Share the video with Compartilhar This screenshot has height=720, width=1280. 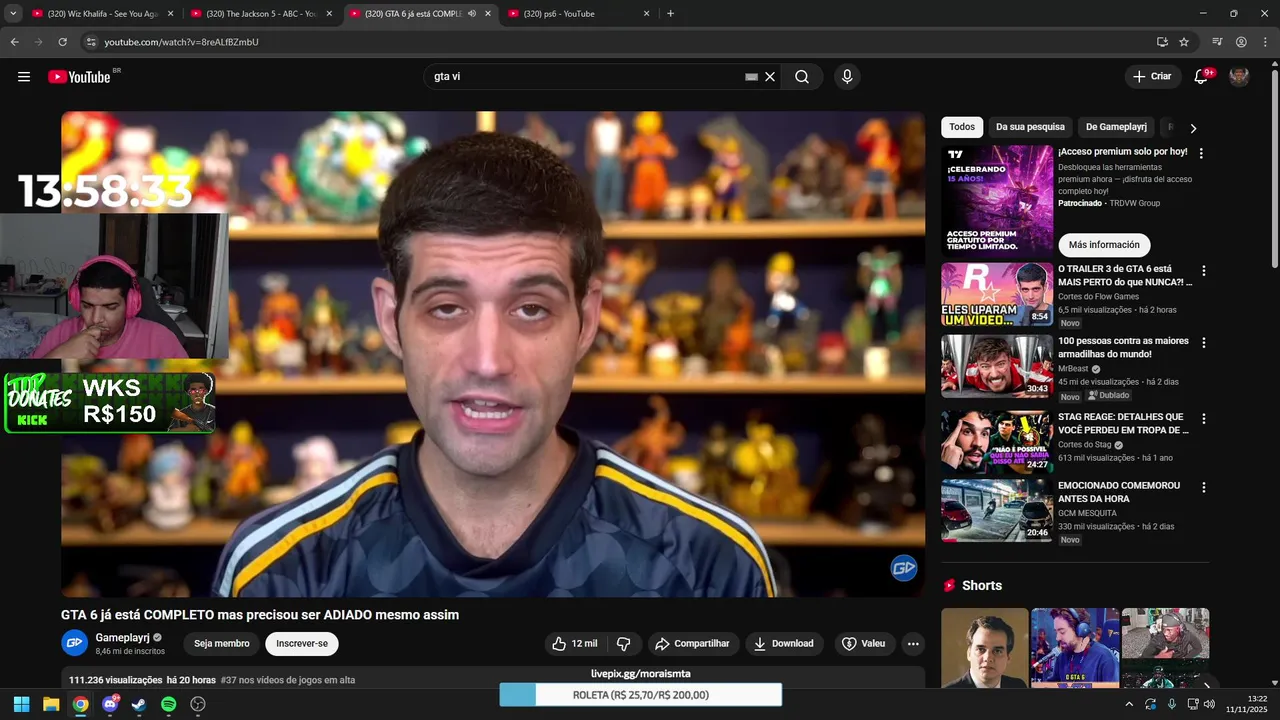pos(692,644)
